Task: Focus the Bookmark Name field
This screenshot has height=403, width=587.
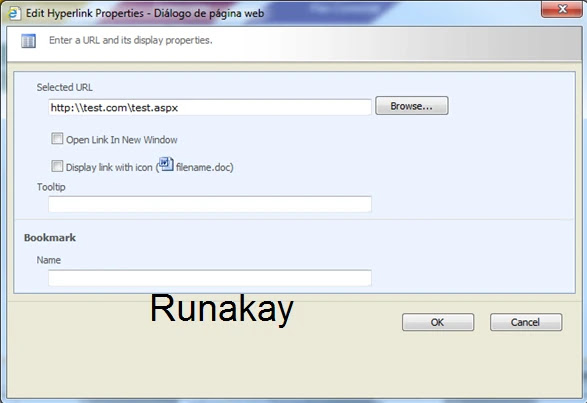Action: pyautogui.click(x=210, y=278)
